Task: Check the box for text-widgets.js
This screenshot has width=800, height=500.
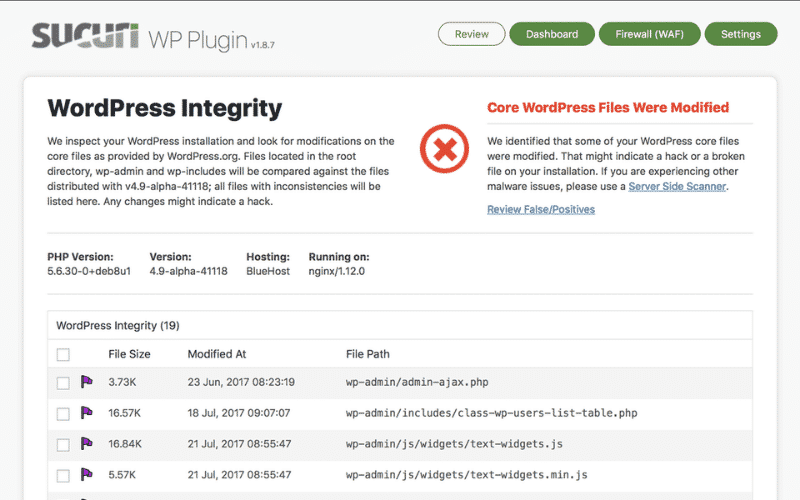Action: [63, 445]
